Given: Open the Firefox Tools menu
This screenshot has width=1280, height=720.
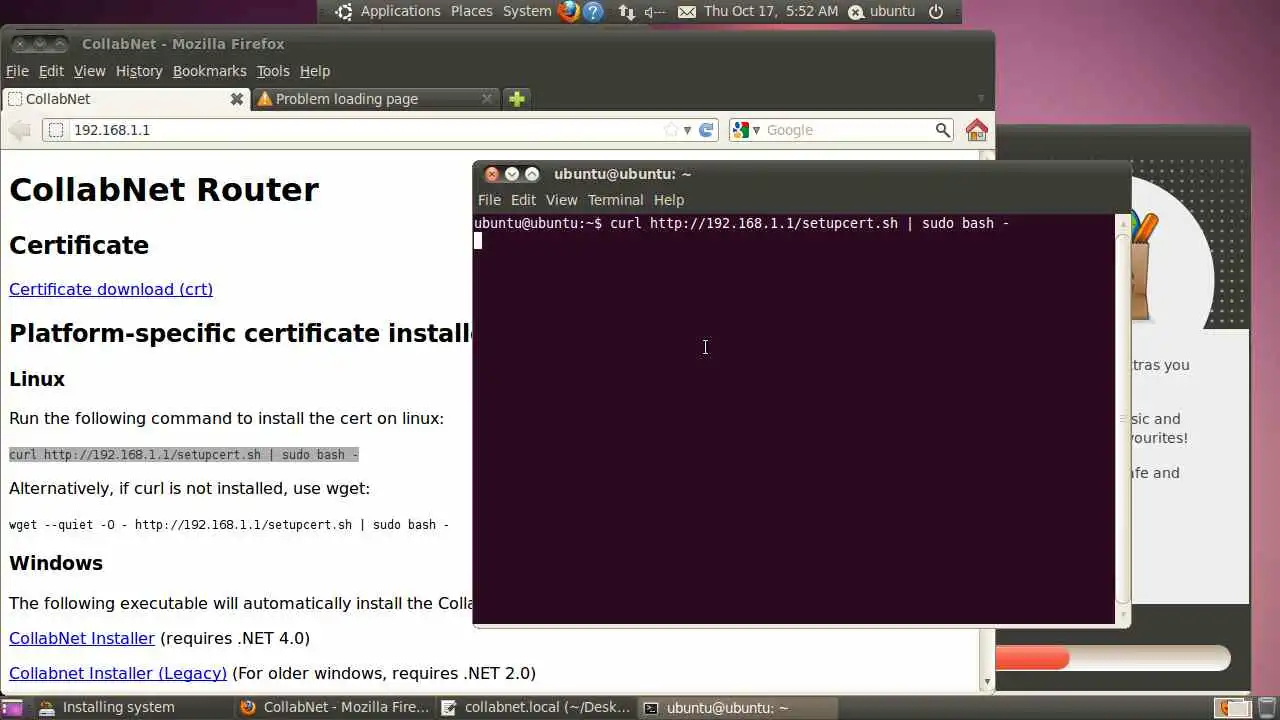Looking at the screenshot, I should click(x=273, y=71).
